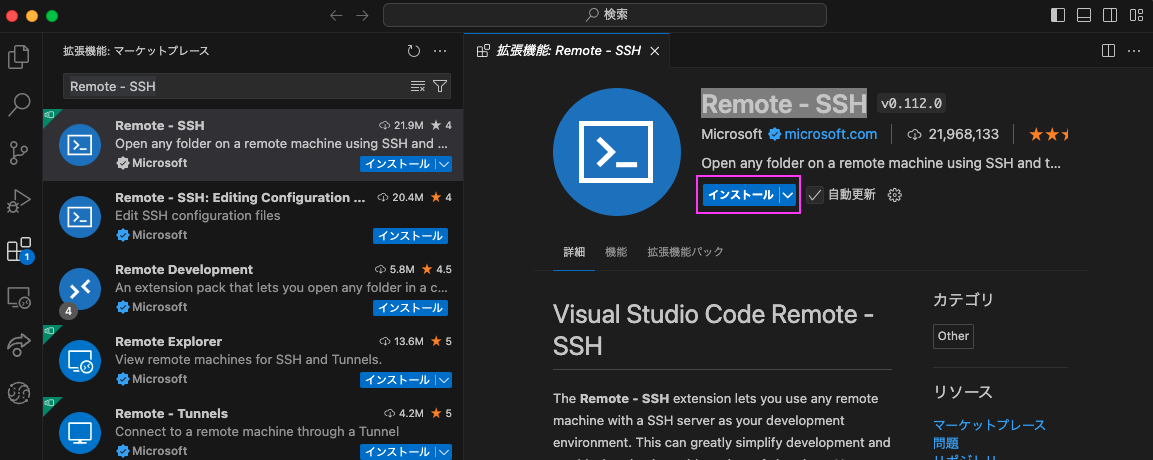The image size is (1153, 460).
Task: Open Remote Explorer in activity bar
Action: click(19, 297)
